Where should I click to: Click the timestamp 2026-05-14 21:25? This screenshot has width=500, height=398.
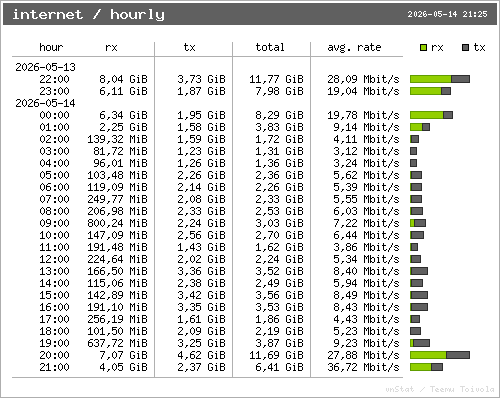point(447,14)
